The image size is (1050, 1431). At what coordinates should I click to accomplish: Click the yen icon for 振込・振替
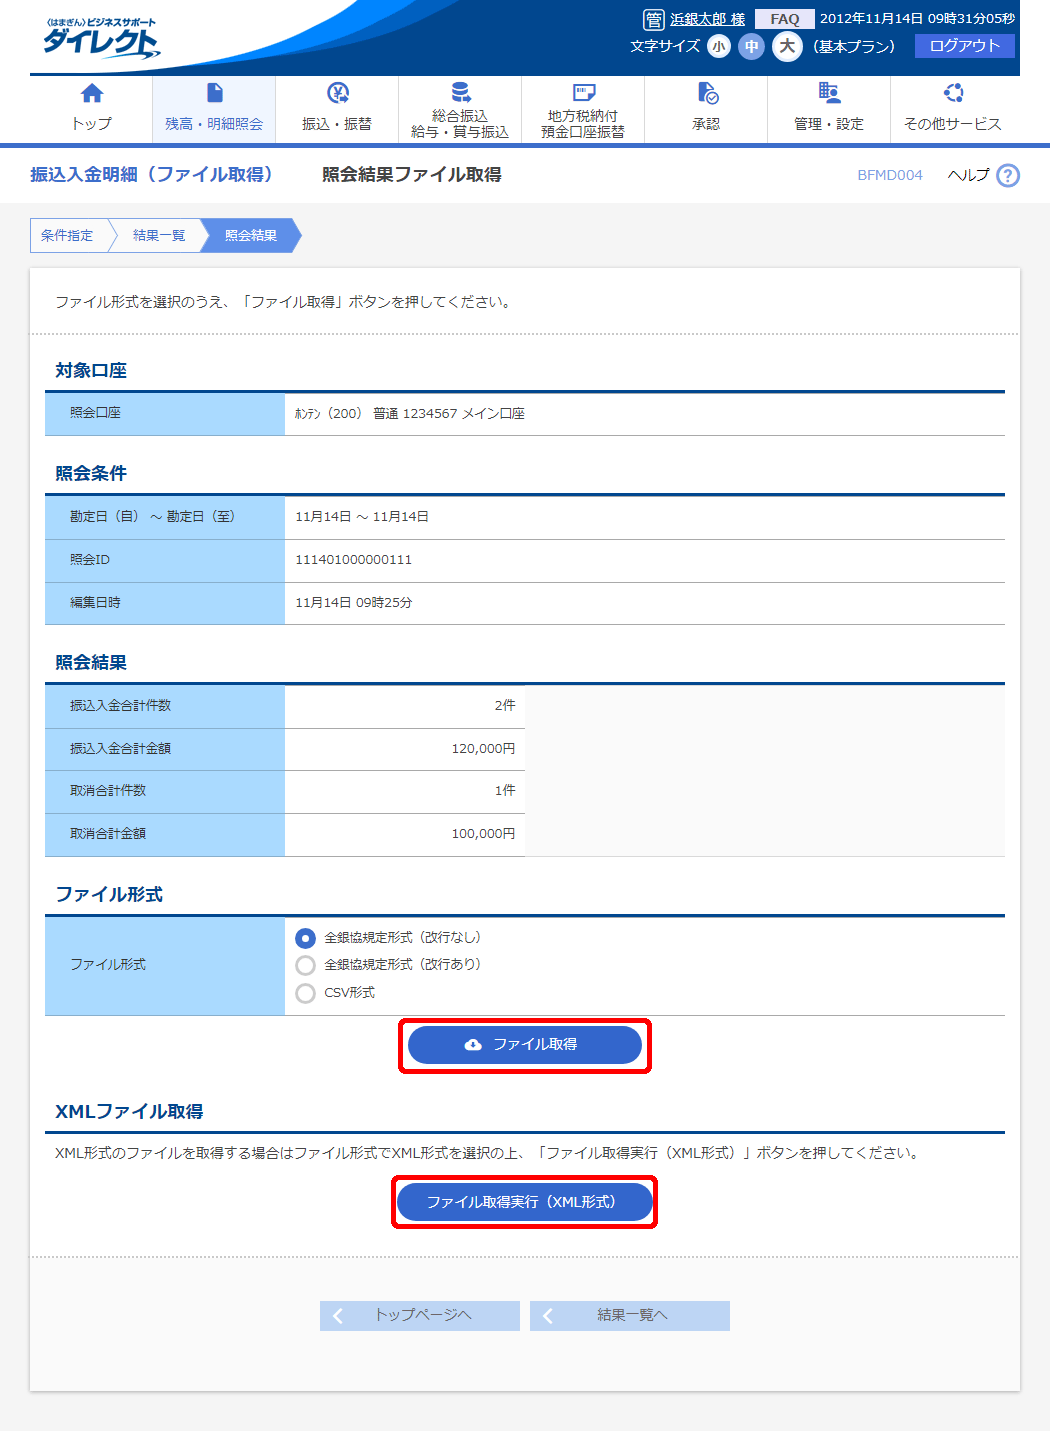[x=337, y=94]
